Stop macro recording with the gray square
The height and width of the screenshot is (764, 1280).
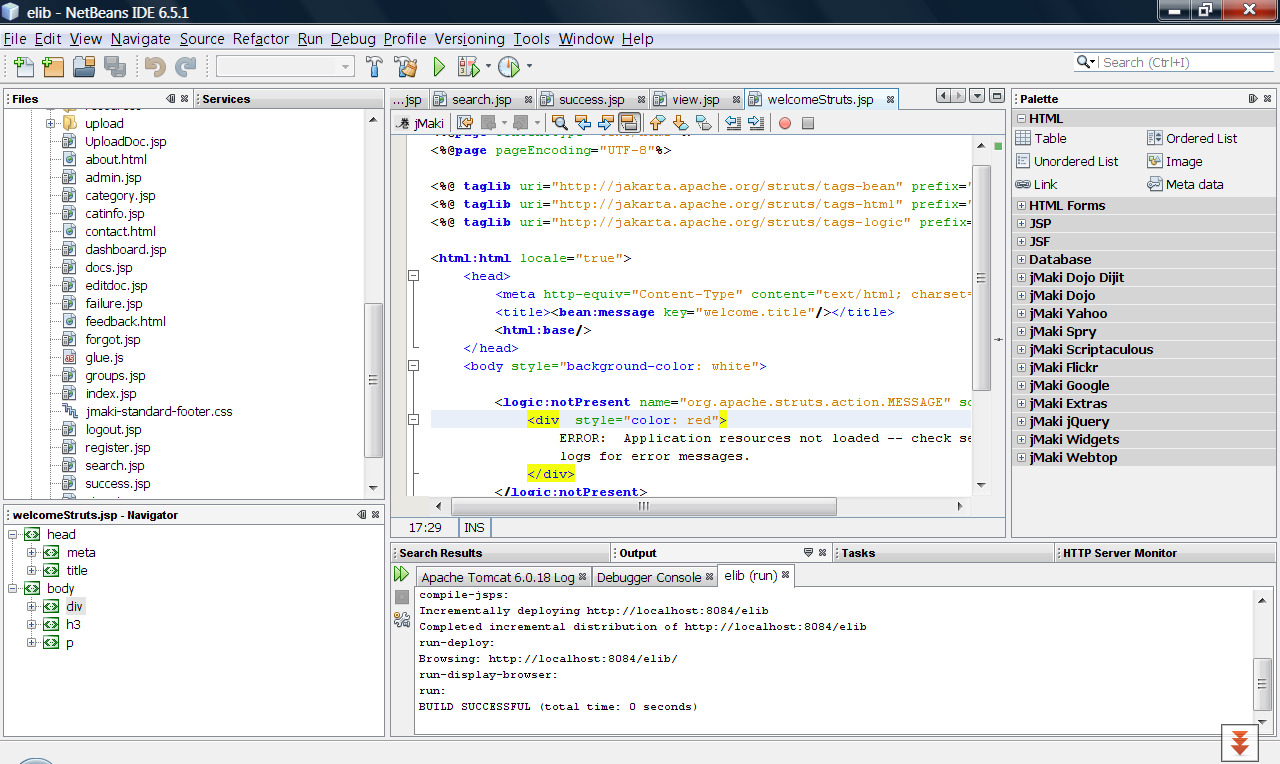point(808,124)
